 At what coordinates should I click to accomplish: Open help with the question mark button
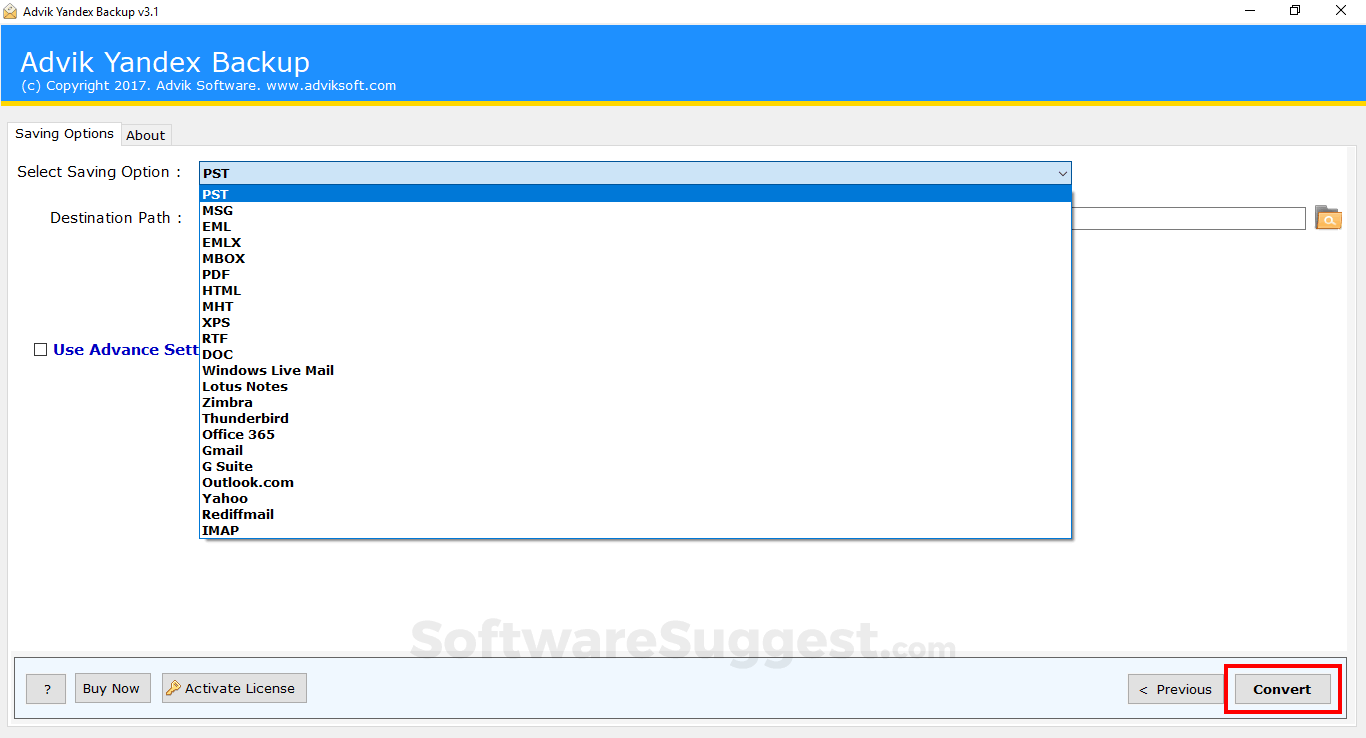(x=46, y=688)
